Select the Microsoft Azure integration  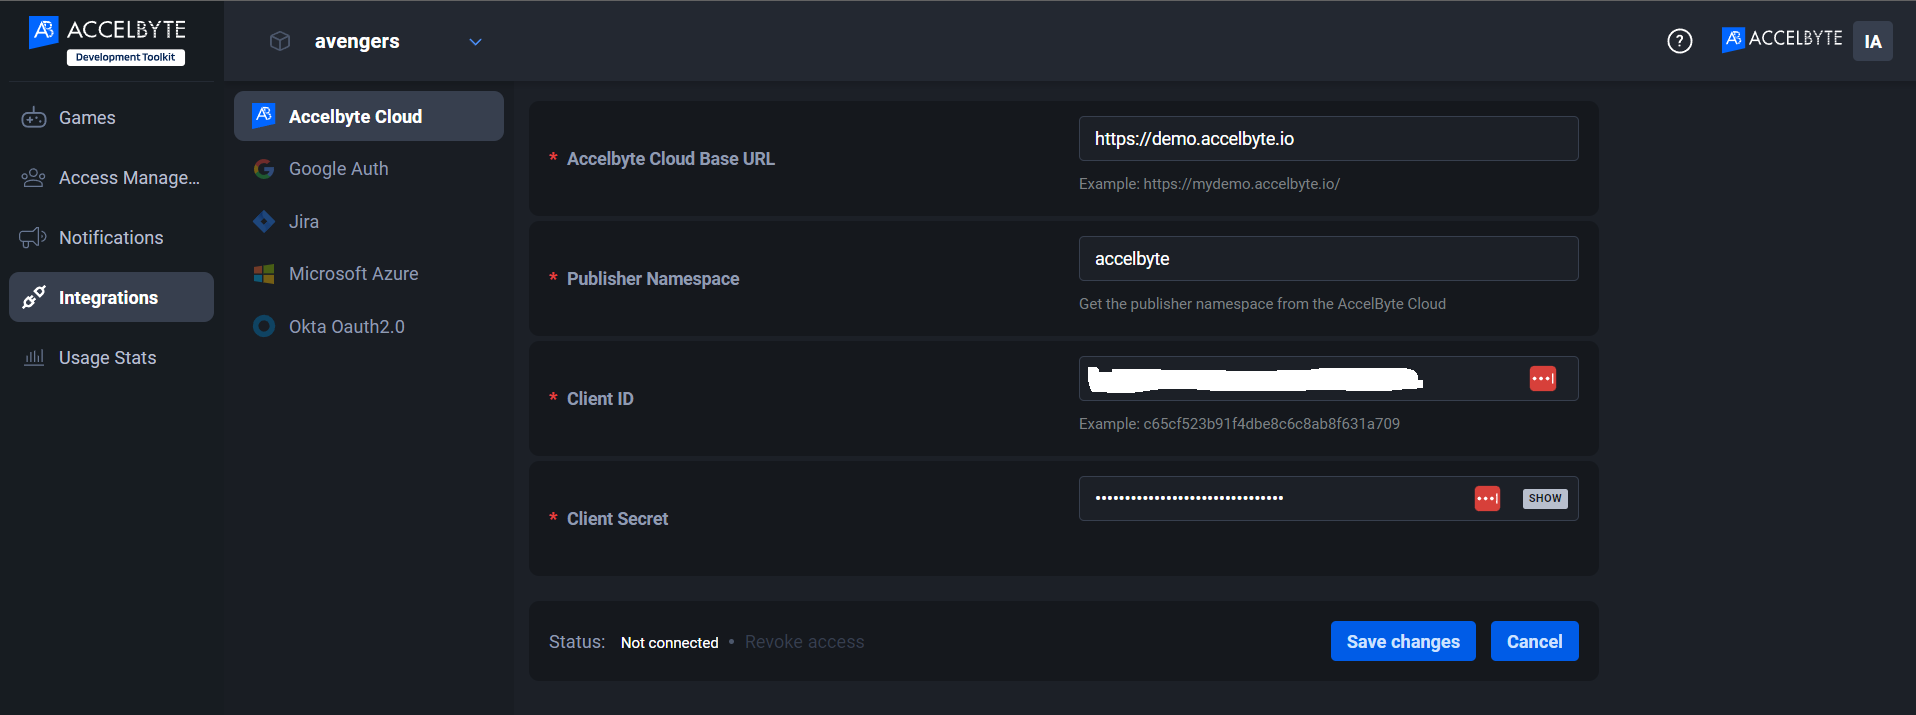[x=369, y=274]
